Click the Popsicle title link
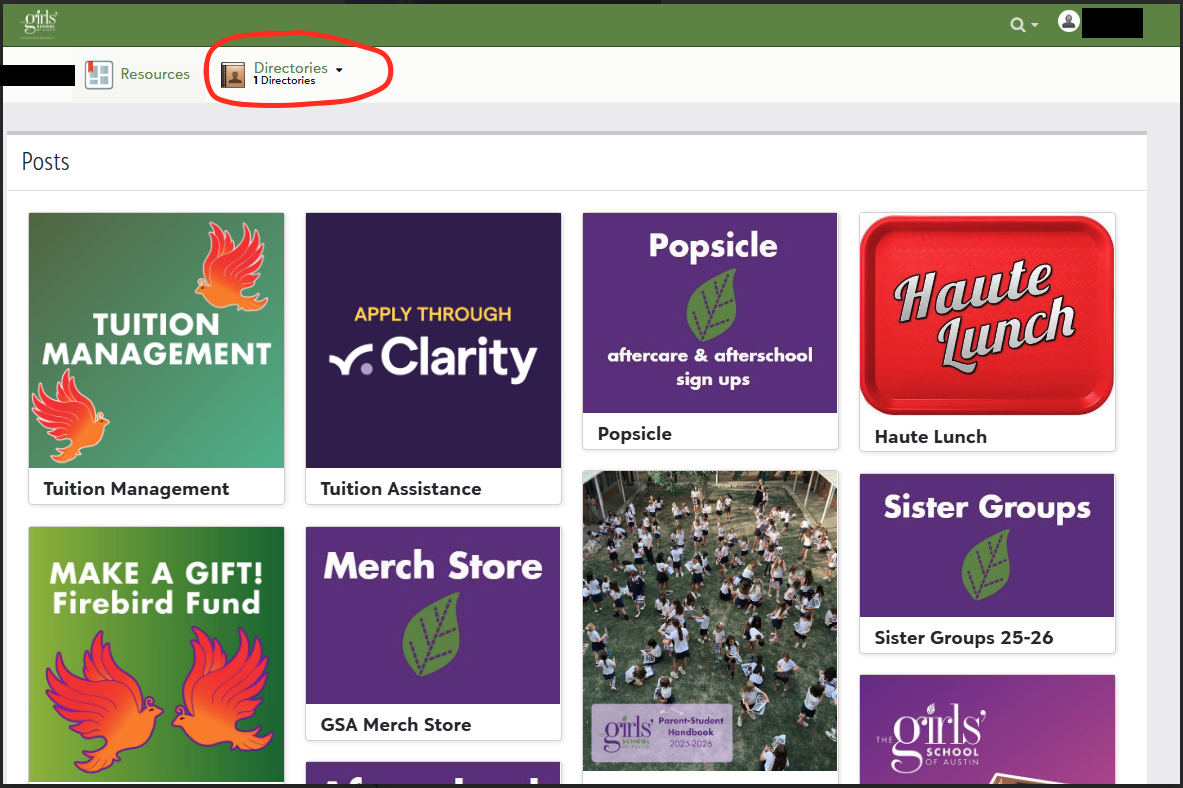This screenshot has height=788, width=1183. (635, 433)
